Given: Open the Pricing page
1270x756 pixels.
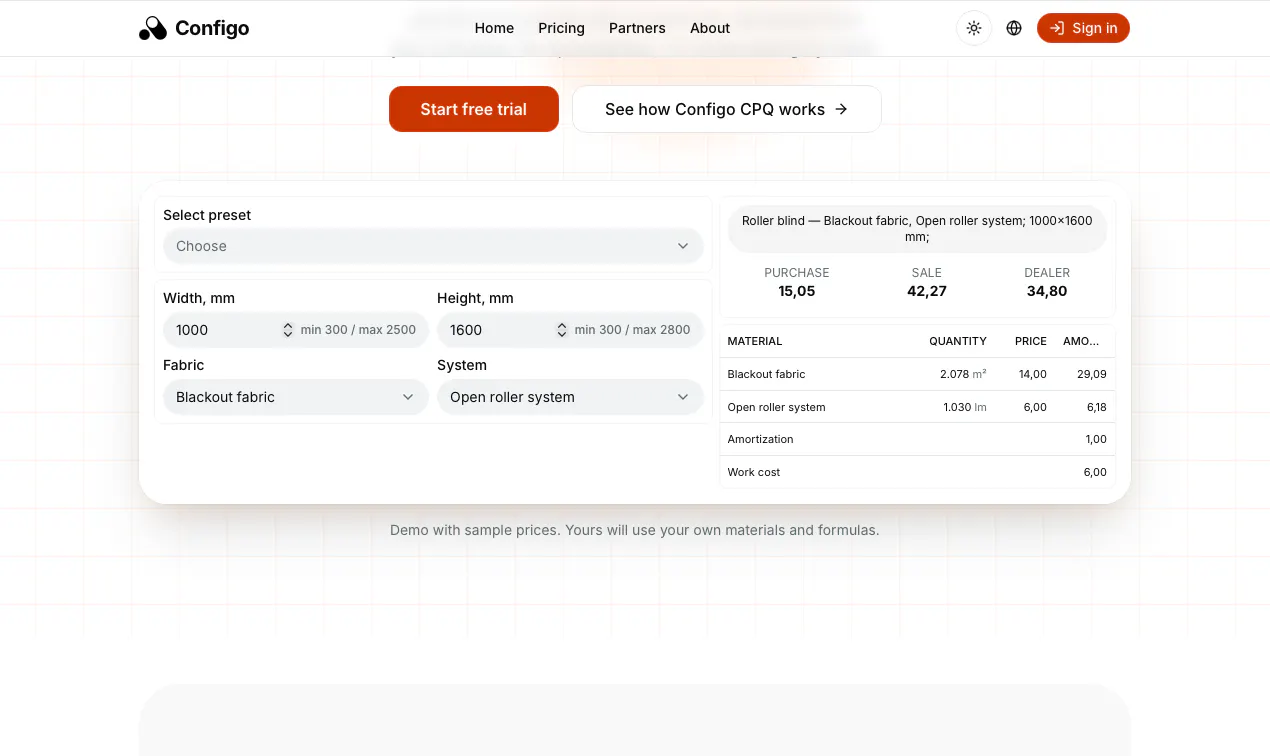Looking at the screenshot, I should 561,28.
